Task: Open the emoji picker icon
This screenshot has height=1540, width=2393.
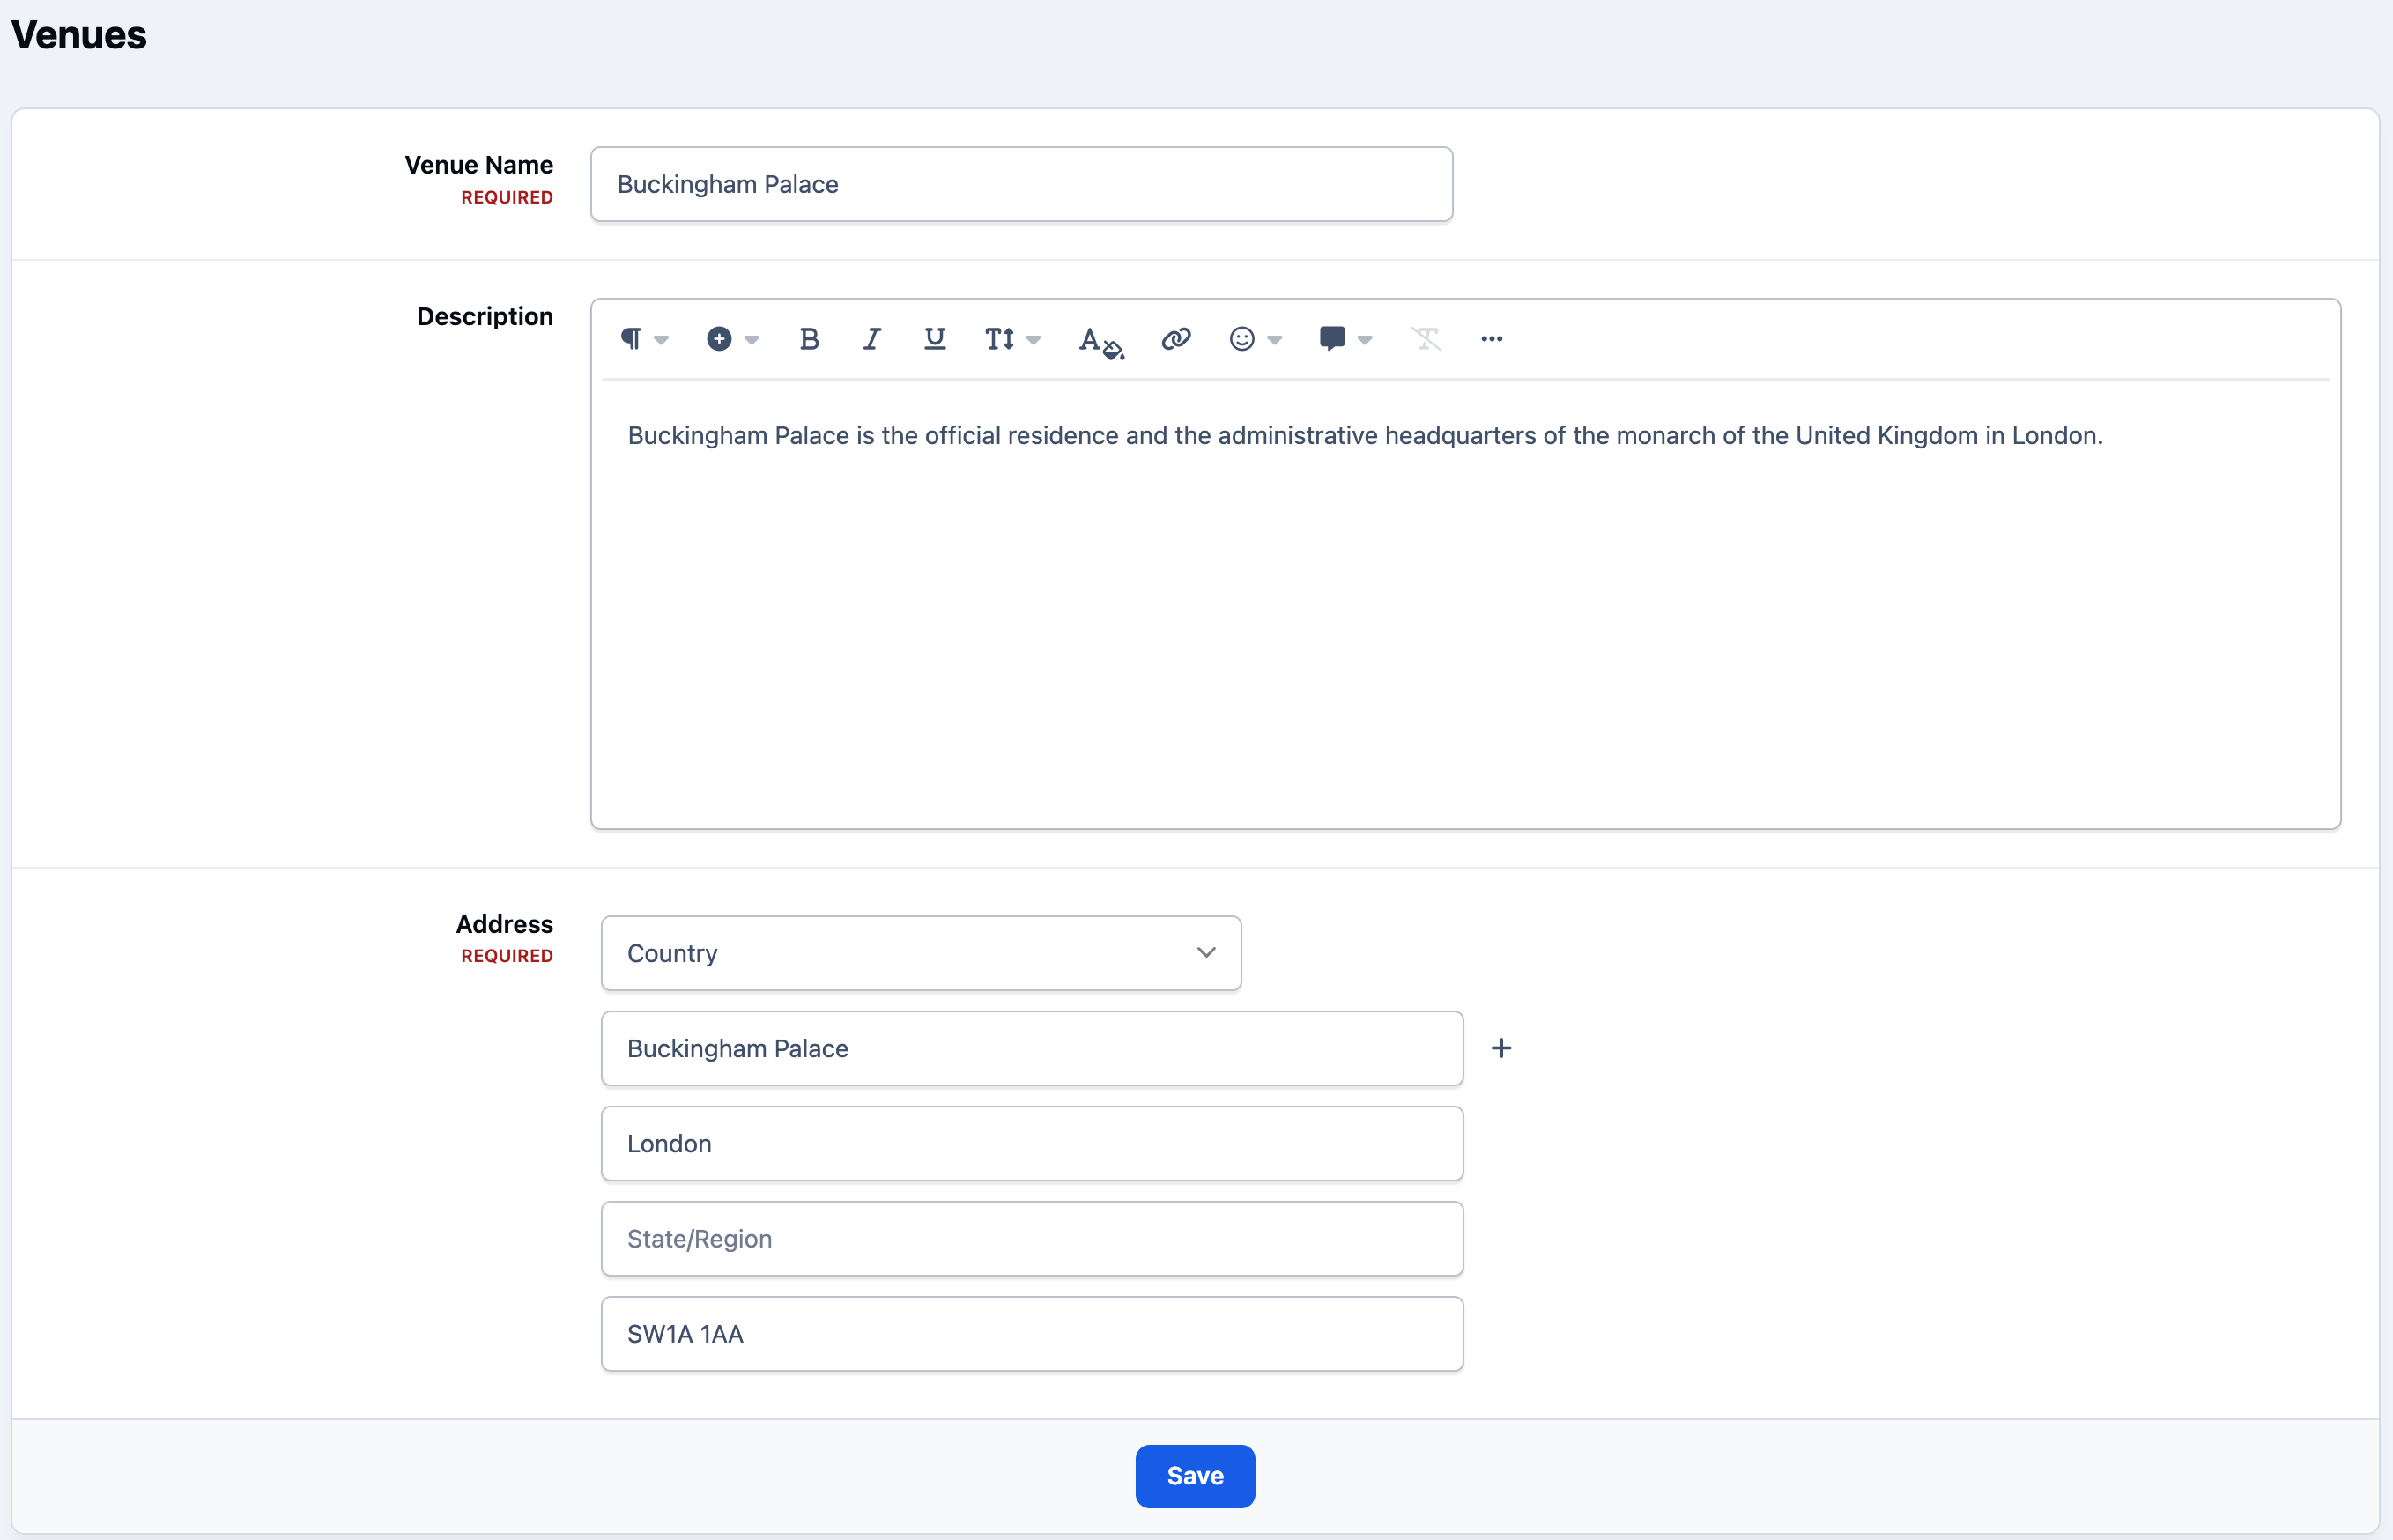Action: point(1242,339)
